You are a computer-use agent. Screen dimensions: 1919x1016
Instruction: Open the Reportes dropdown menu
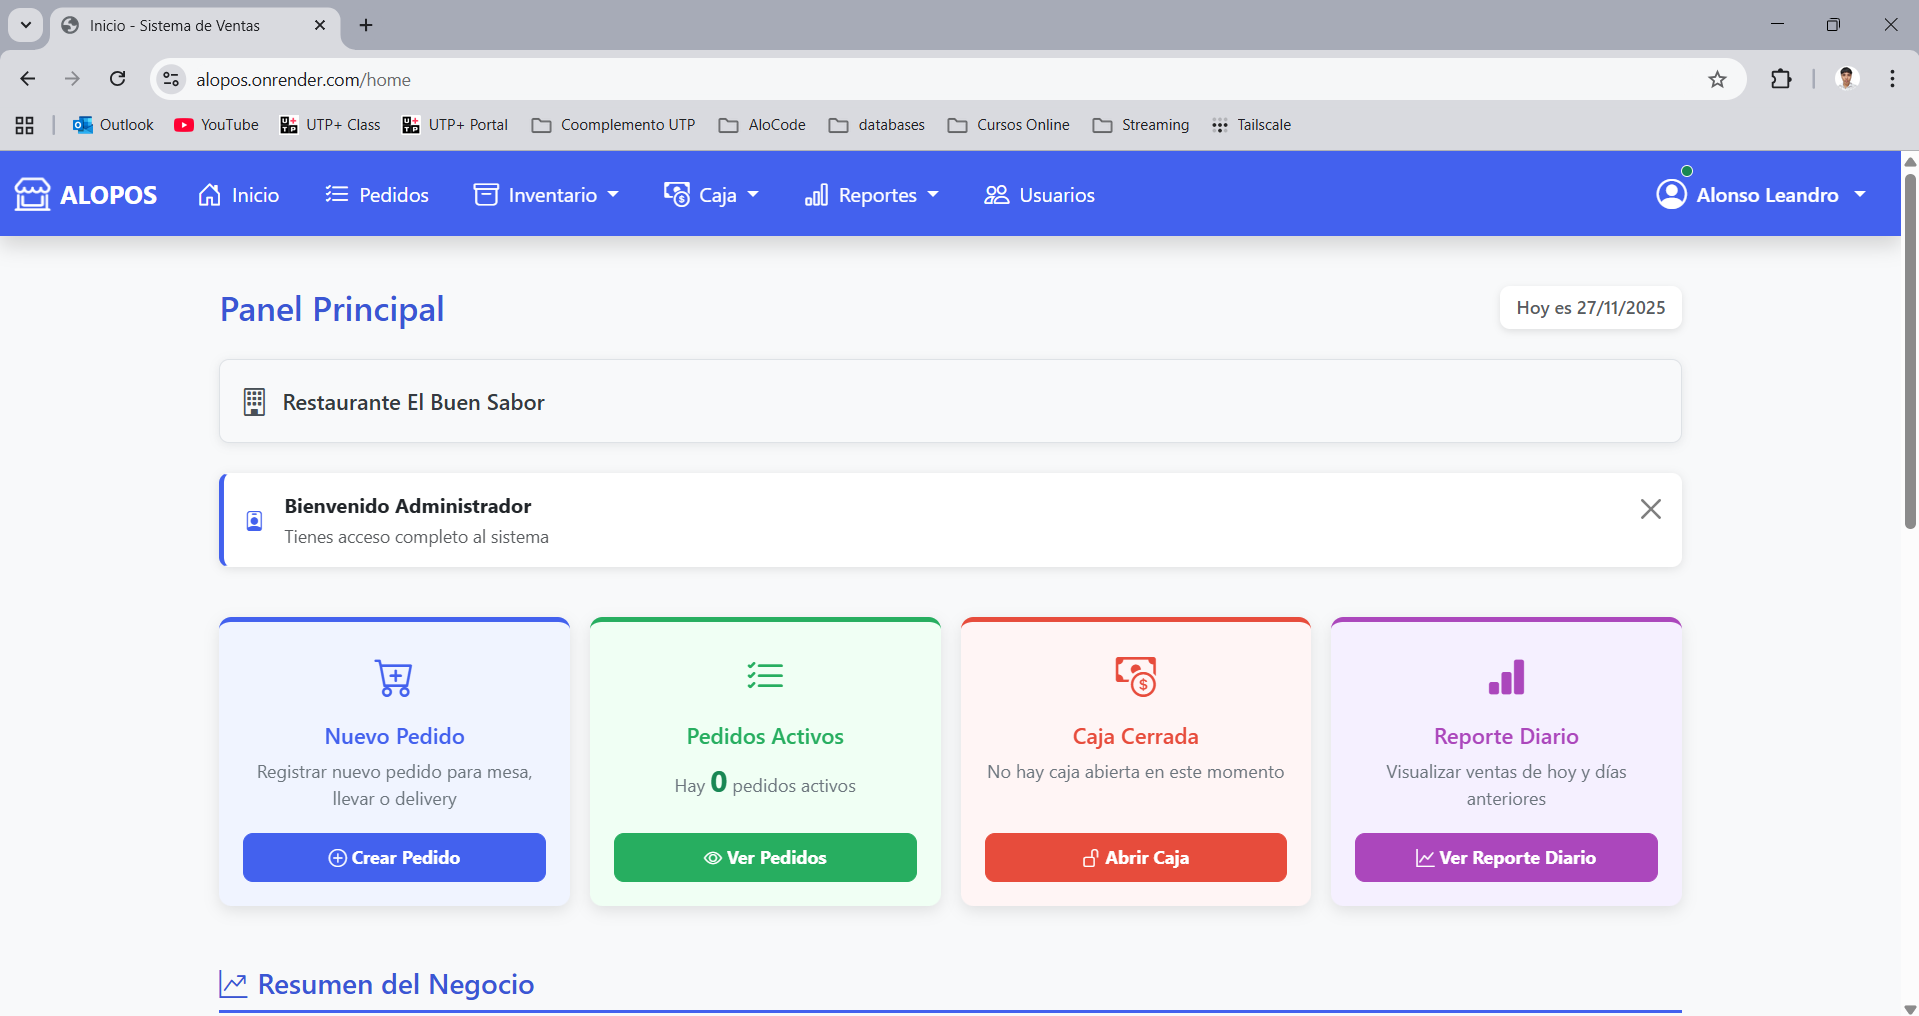coord(872,195)
